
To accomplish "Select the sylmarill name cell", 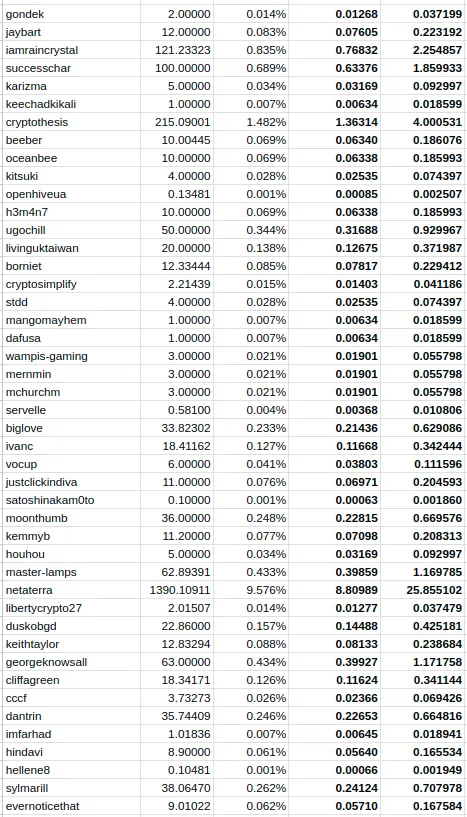I will point(70,788).
